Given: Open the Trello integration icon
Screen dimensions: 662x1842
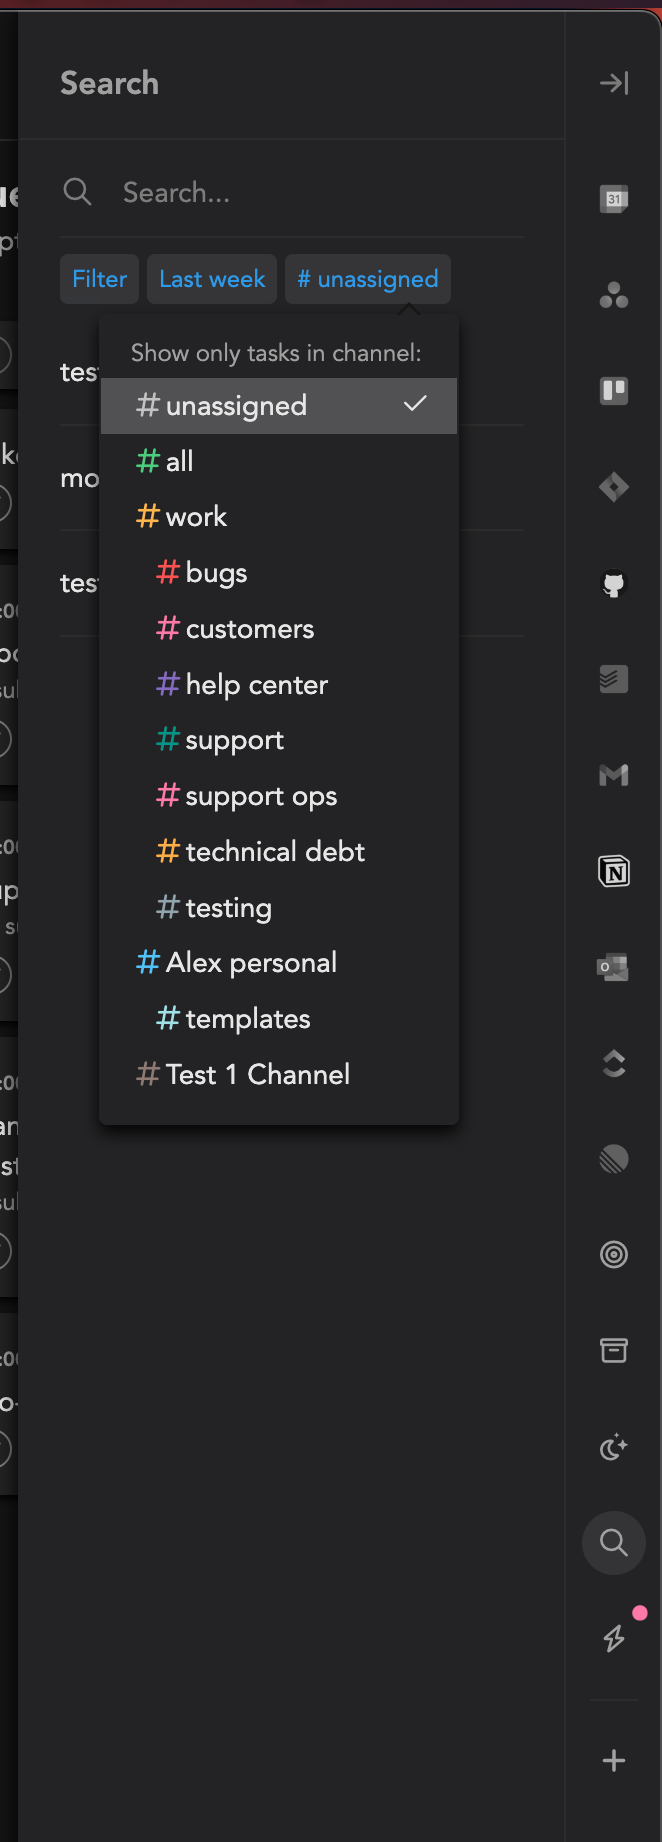Looking at the screenshot, I should [x=614, y=391].
